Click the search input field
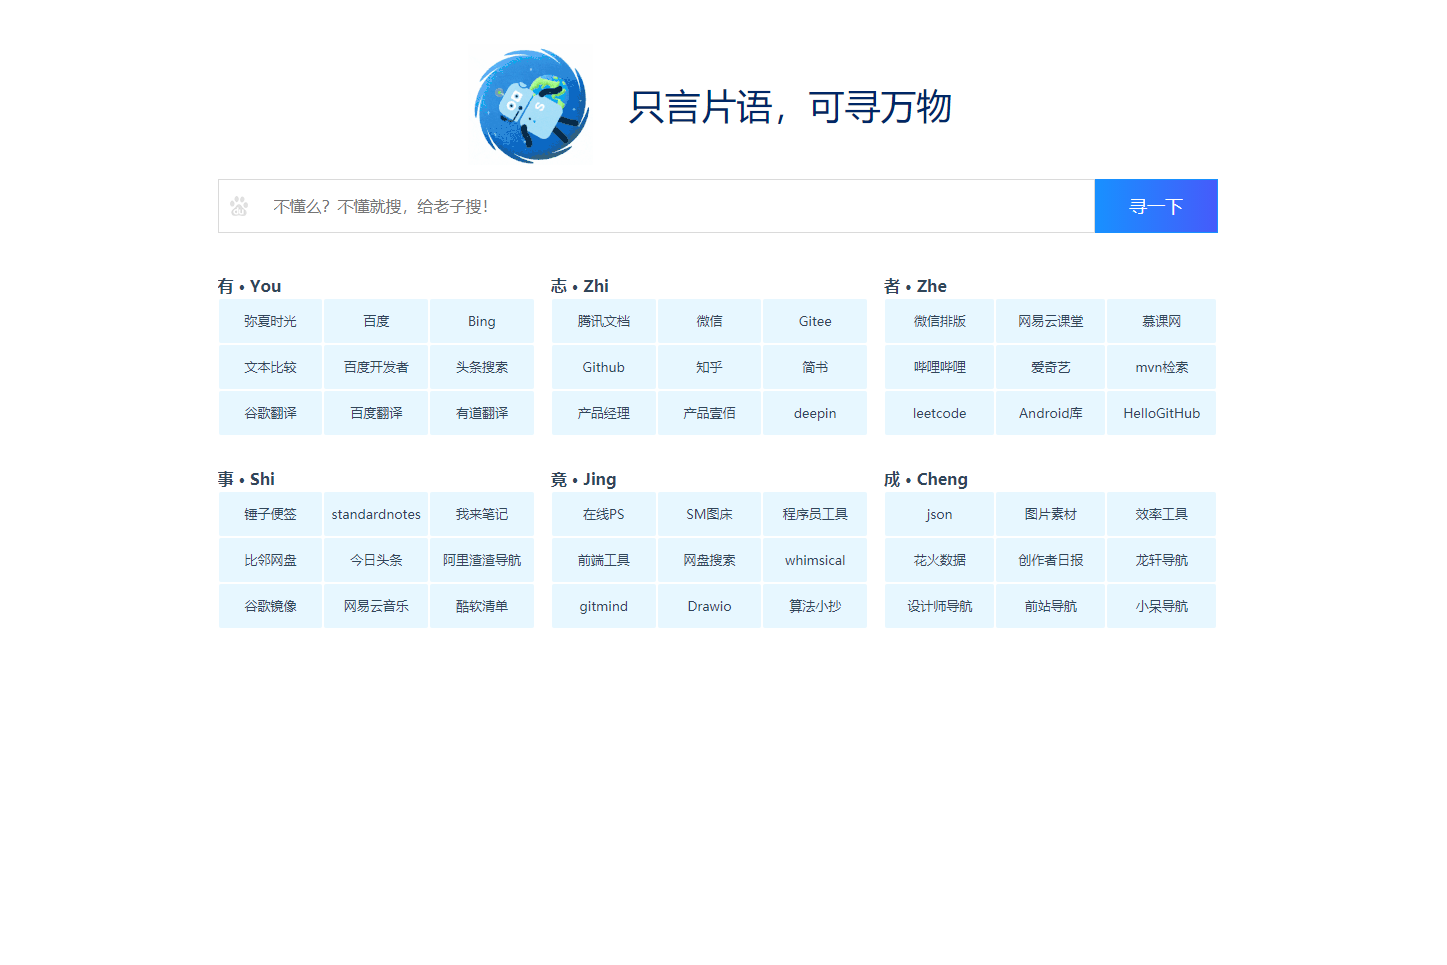The image size is (1447, 965). (x=650, y=205)
